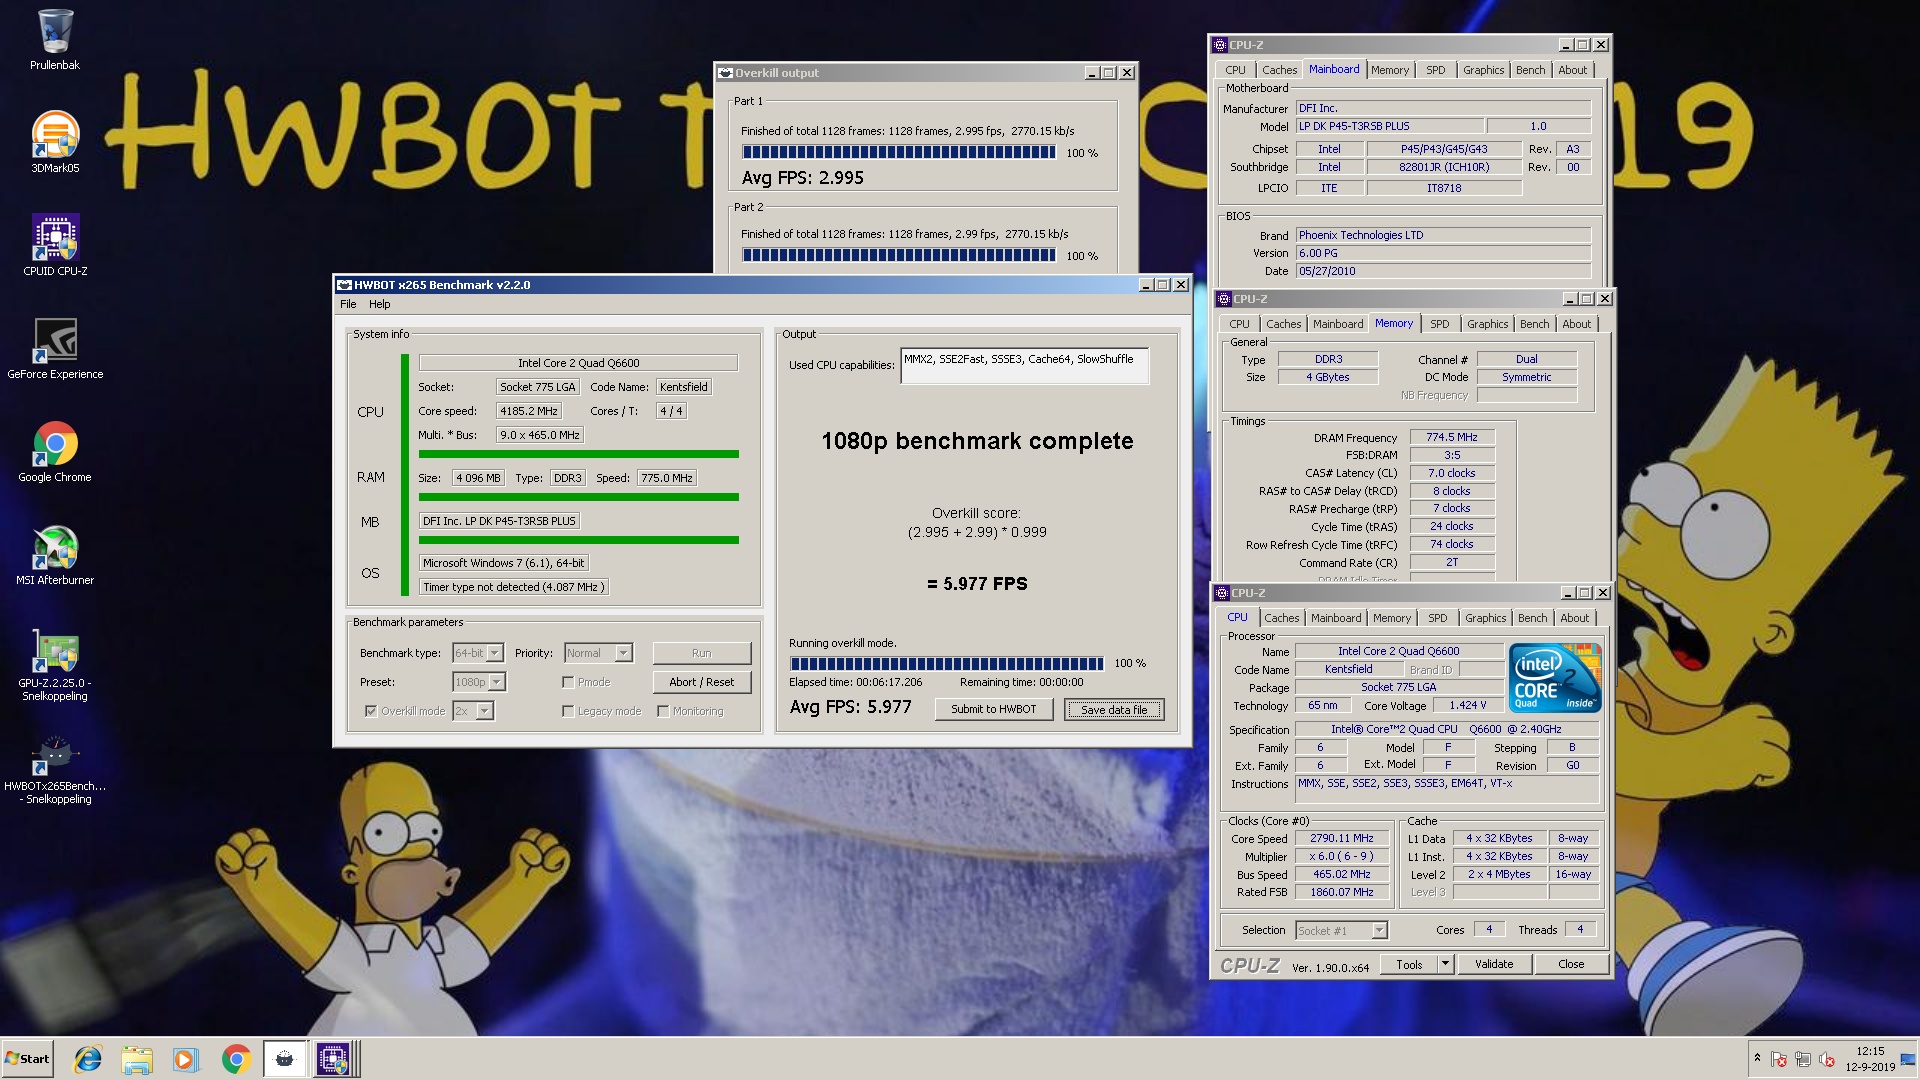This screenshot has width=1920, height=1080.
Task: Open the MSI Afterburner desktop shortcut
Action: (x=55, y=554)
